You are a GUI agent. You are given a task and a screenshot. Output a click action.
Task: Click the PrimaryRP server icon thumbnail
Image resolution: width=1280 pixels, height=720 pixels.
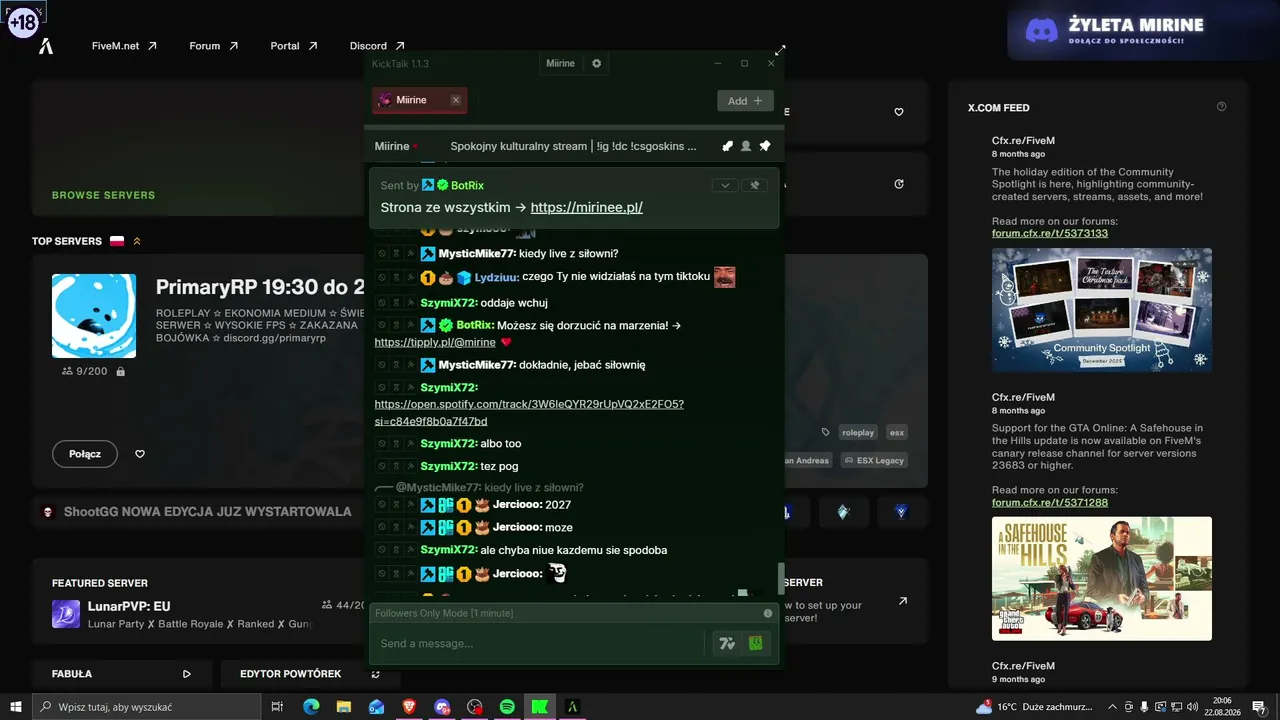click(x=94, y=316)
